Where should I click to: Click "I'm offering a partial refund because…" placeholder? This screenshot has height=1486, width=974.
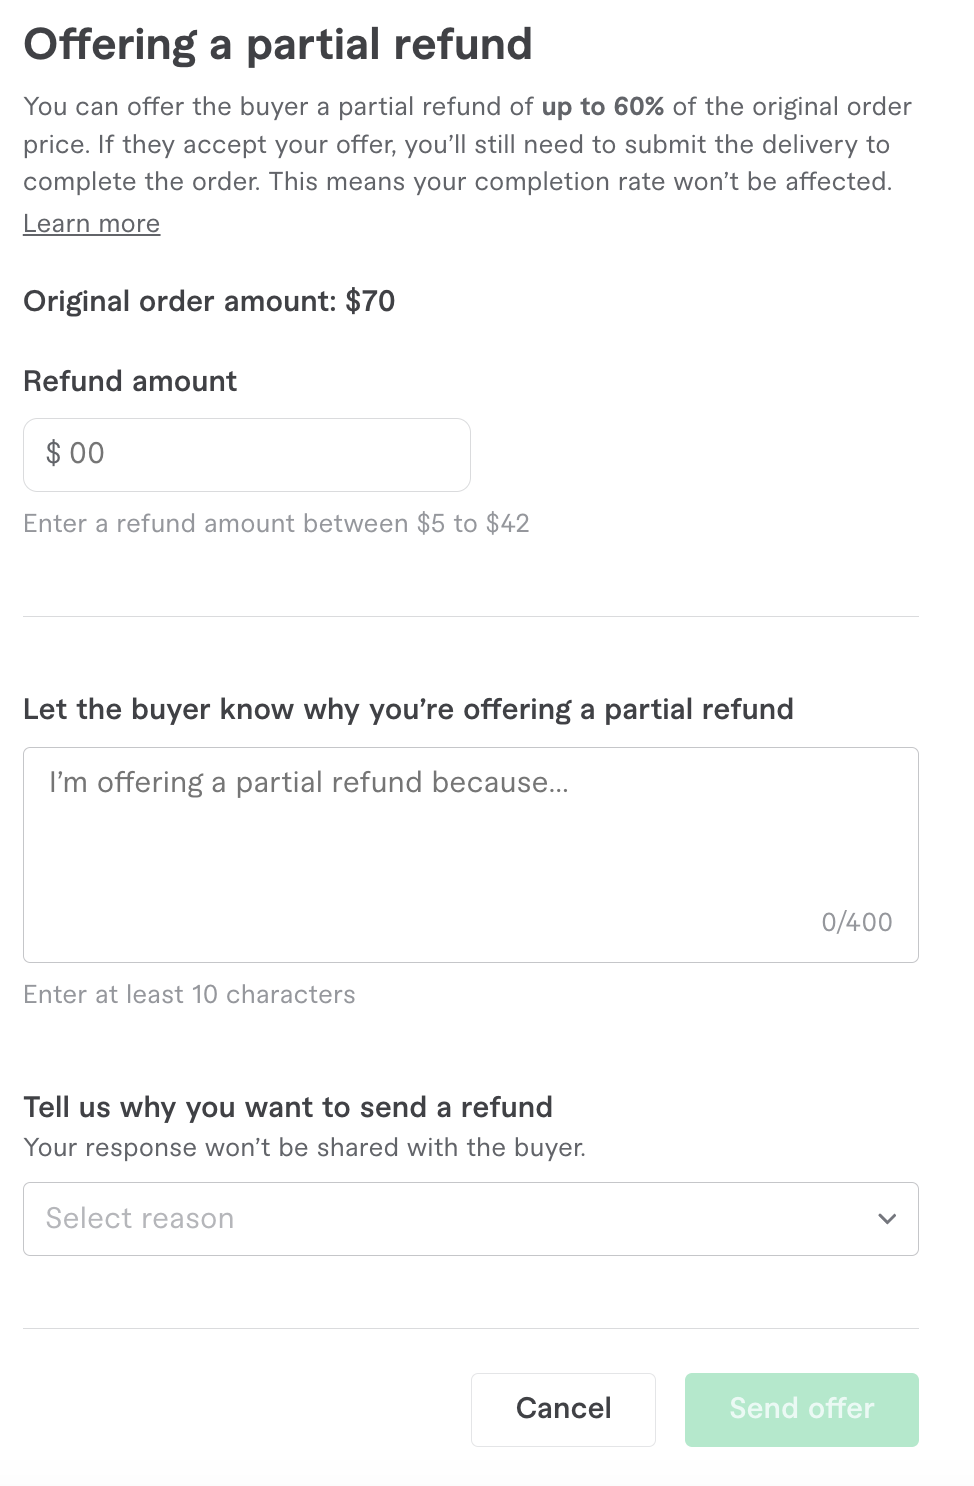(x=309, y=782)
